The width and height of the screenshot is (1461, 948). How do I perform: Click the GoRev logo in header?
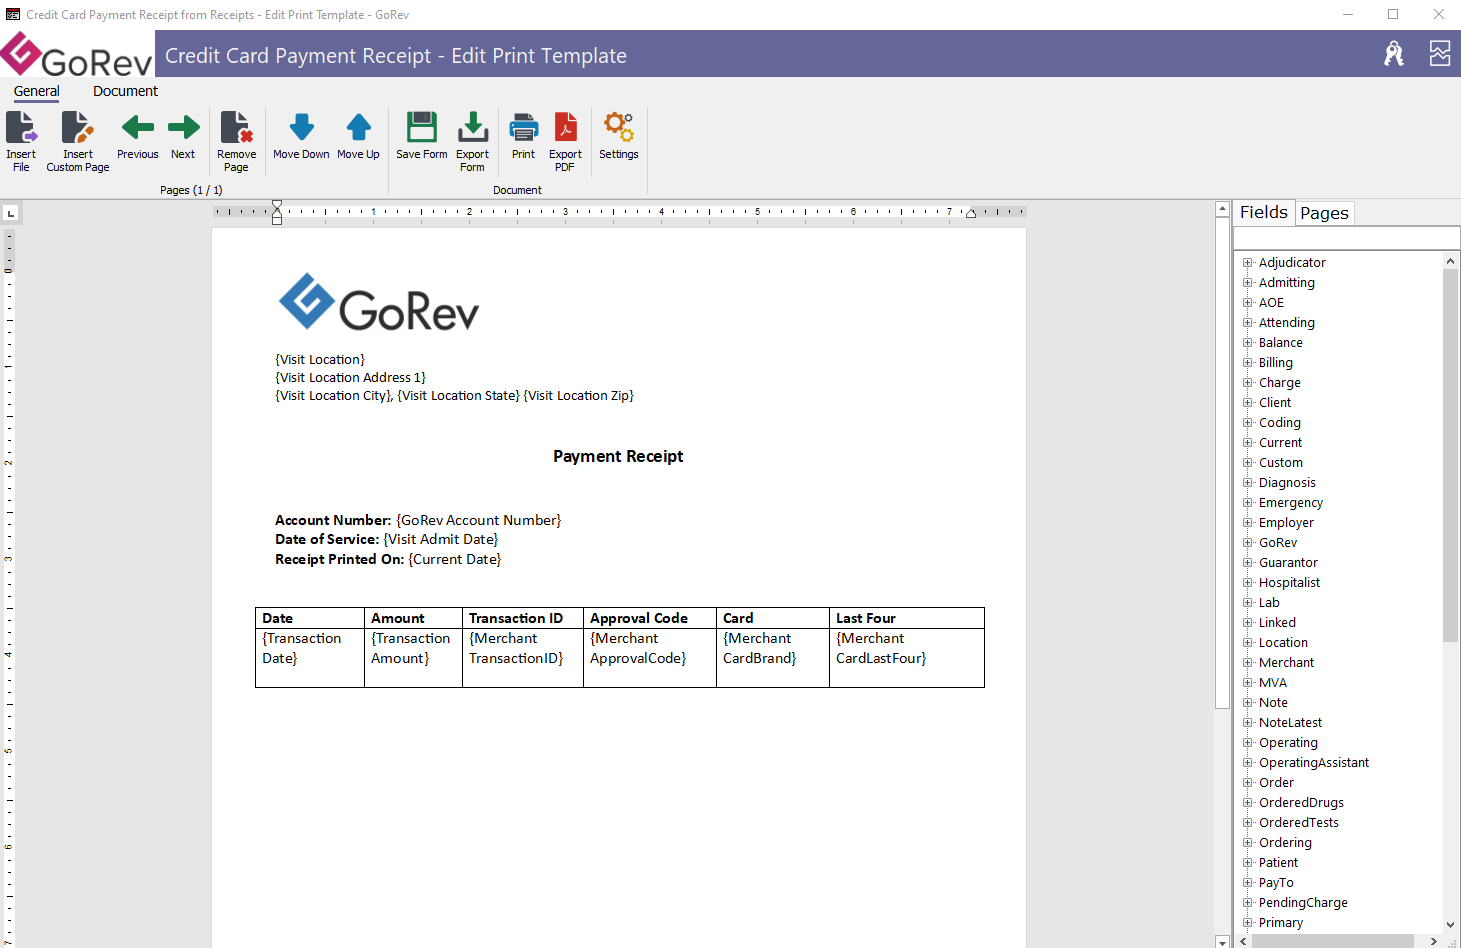(x=77, y=54)
